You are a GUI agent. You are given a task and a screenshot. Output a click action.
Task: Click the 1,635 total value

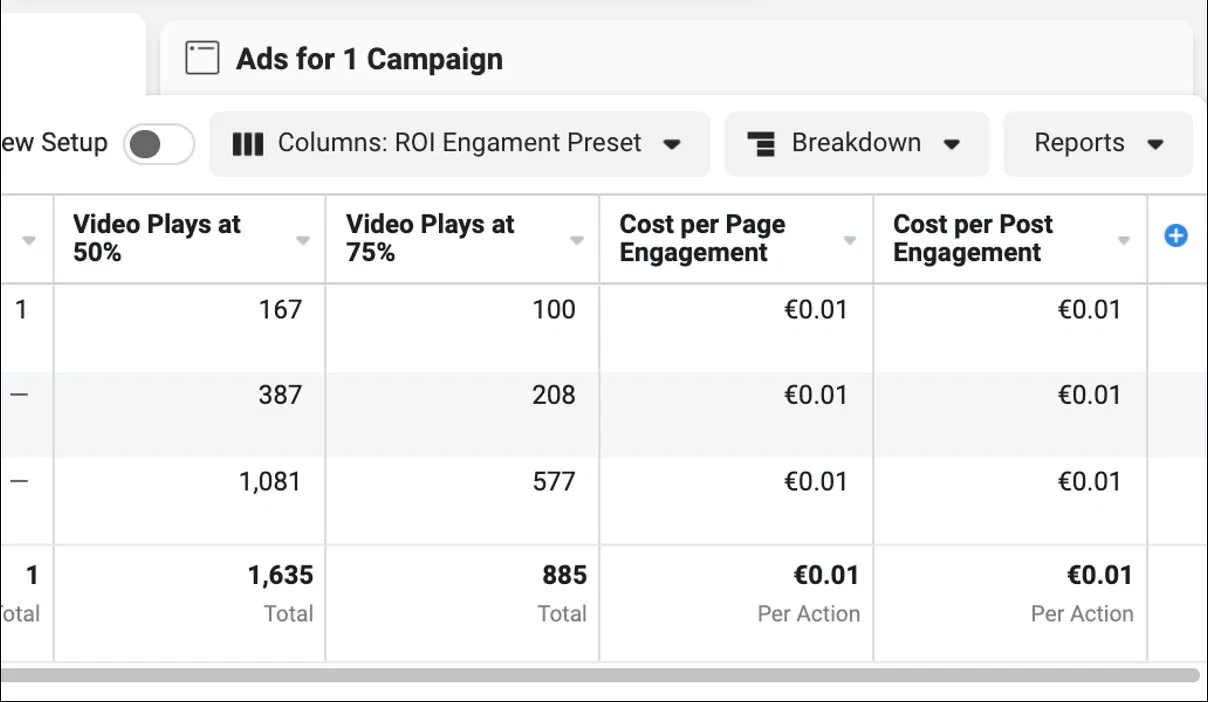tap(281, 576)
